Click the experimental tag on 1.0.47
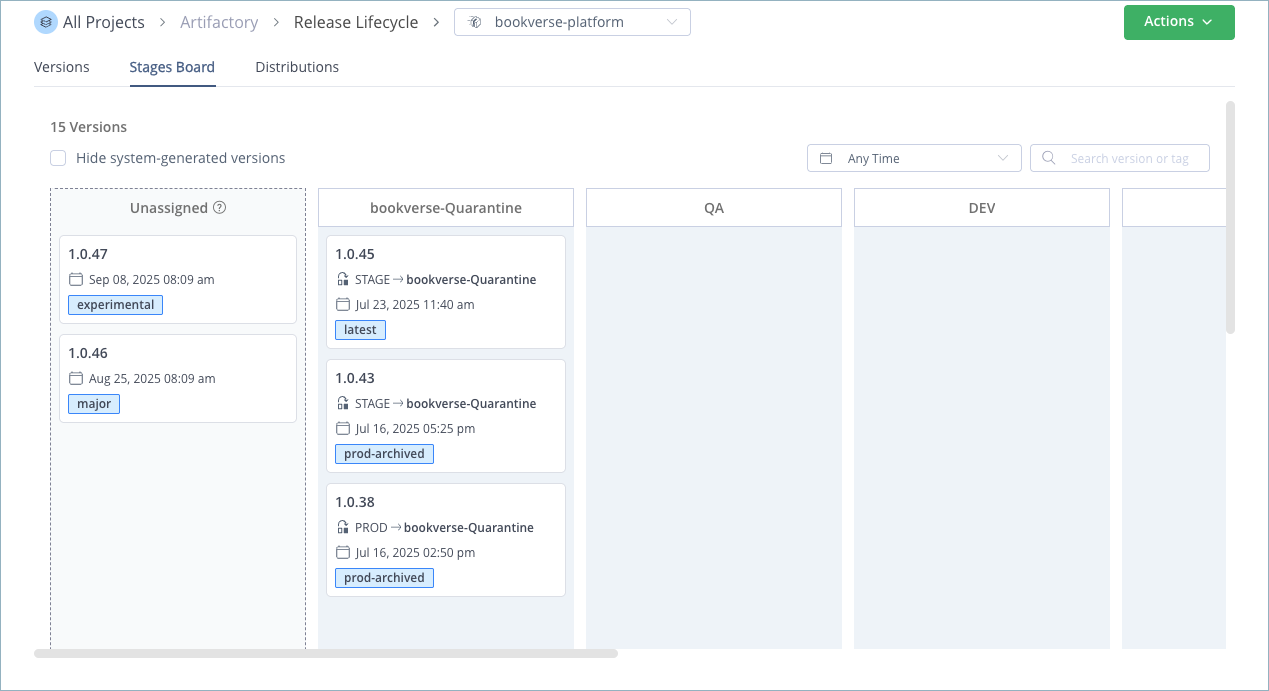This screenshot has height=691, width=1269. point(115,305)
